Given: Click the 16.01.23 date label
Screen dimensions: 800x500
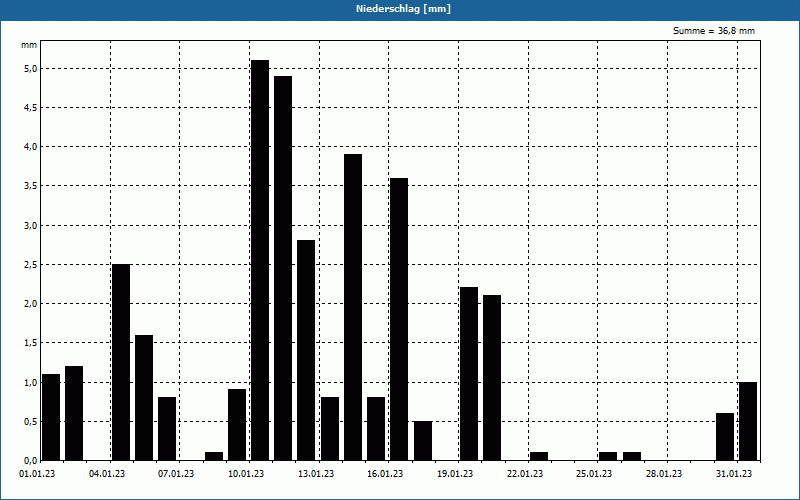Looking at the screenshot, I should click(x=385, y=474).
